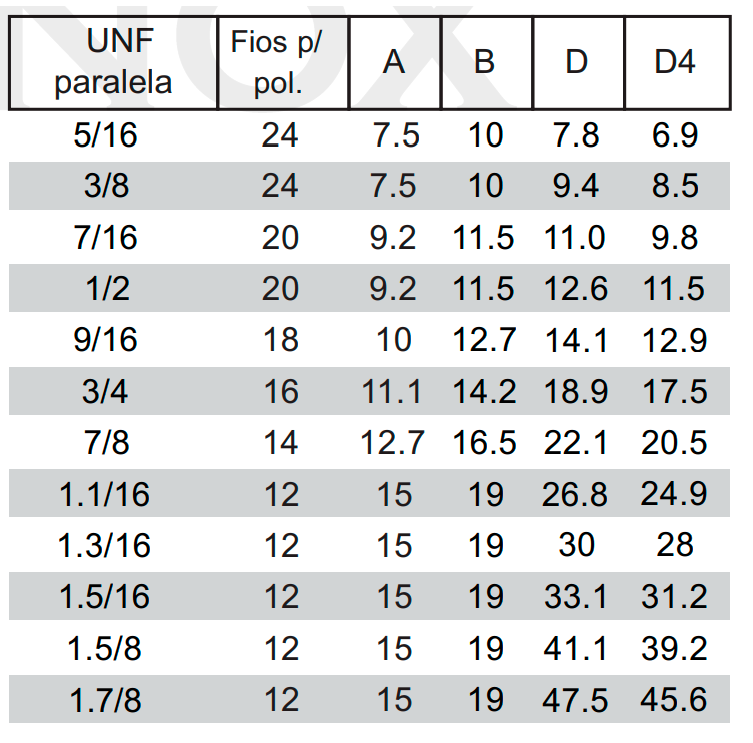Select column header A
Screen dimensions: 753x743
(395, 62)
